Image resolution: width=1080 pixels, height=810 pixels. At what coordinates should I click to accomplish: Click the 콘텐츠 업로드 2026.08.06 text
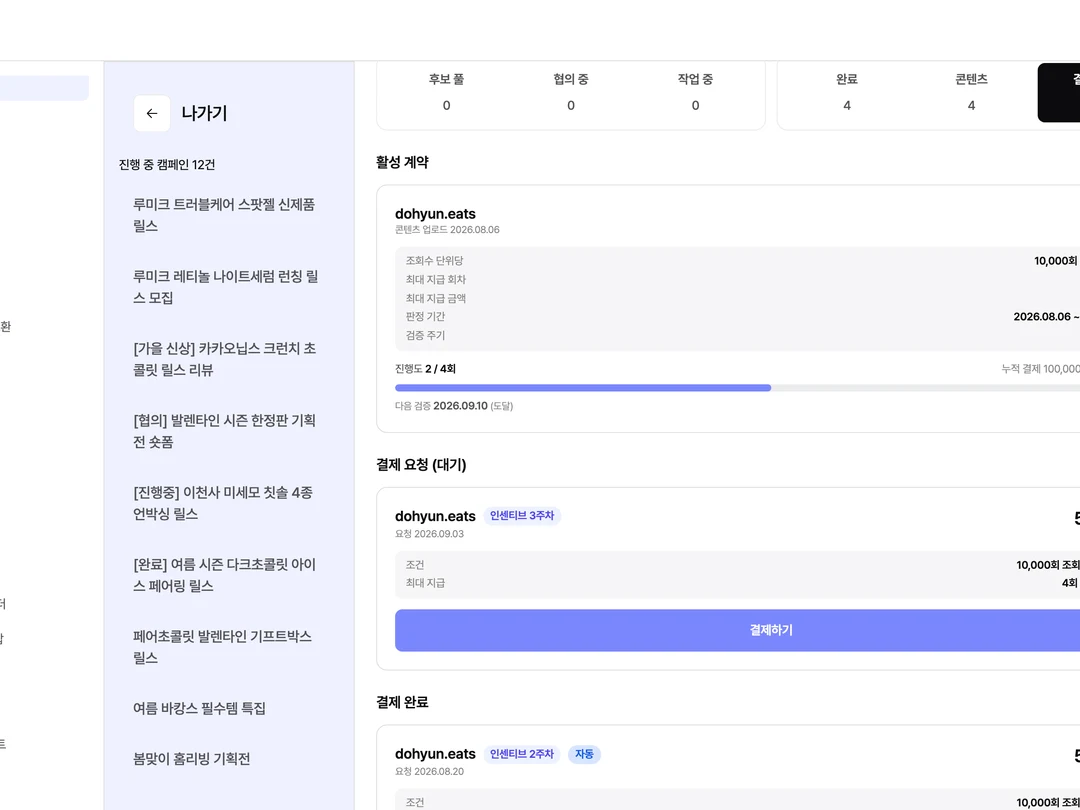tap(447, 230)
